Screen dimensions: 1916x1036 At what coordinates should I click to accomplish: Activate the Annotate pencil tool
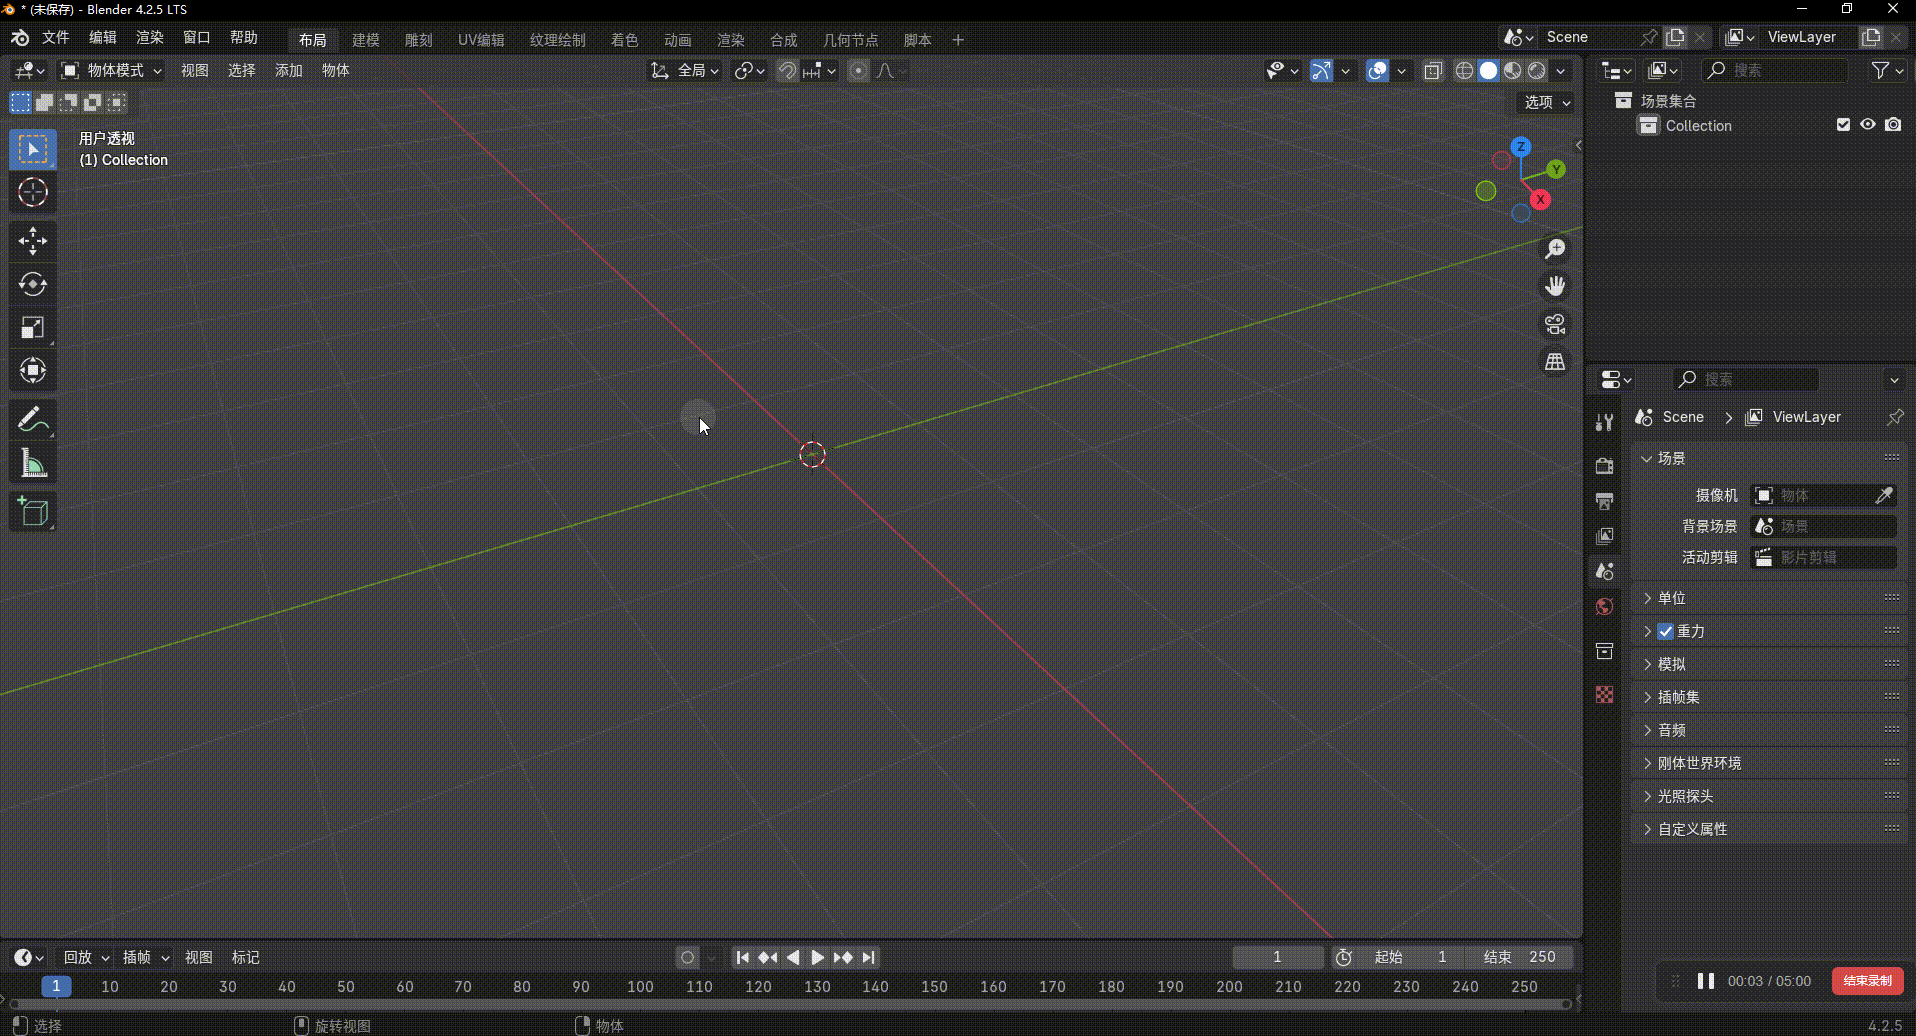point(32,420)
